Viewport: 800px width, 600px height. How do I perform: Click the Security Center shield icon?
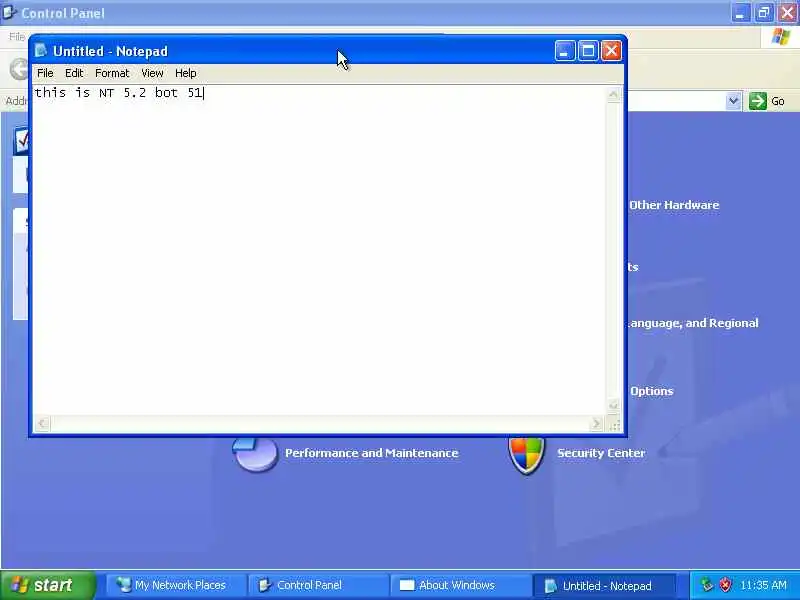pos(527,454)
